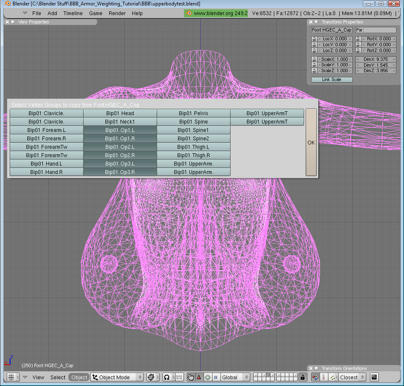Image resolution: width=404 pixels, height=386 pixels.
Task: Click the object name field in Transform Properties
Action: point(332,30)
